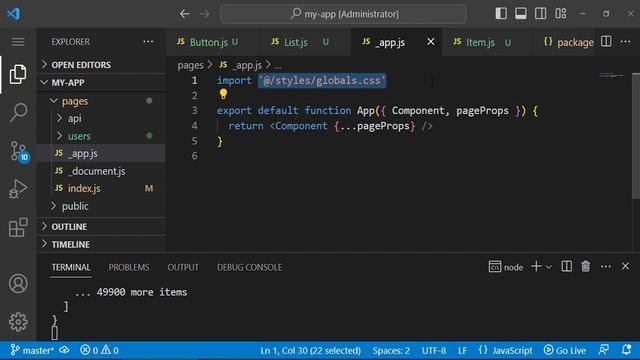Toggle the primary side bar layout icon
The width and height of the screenshot is (640, 360).
501,14
